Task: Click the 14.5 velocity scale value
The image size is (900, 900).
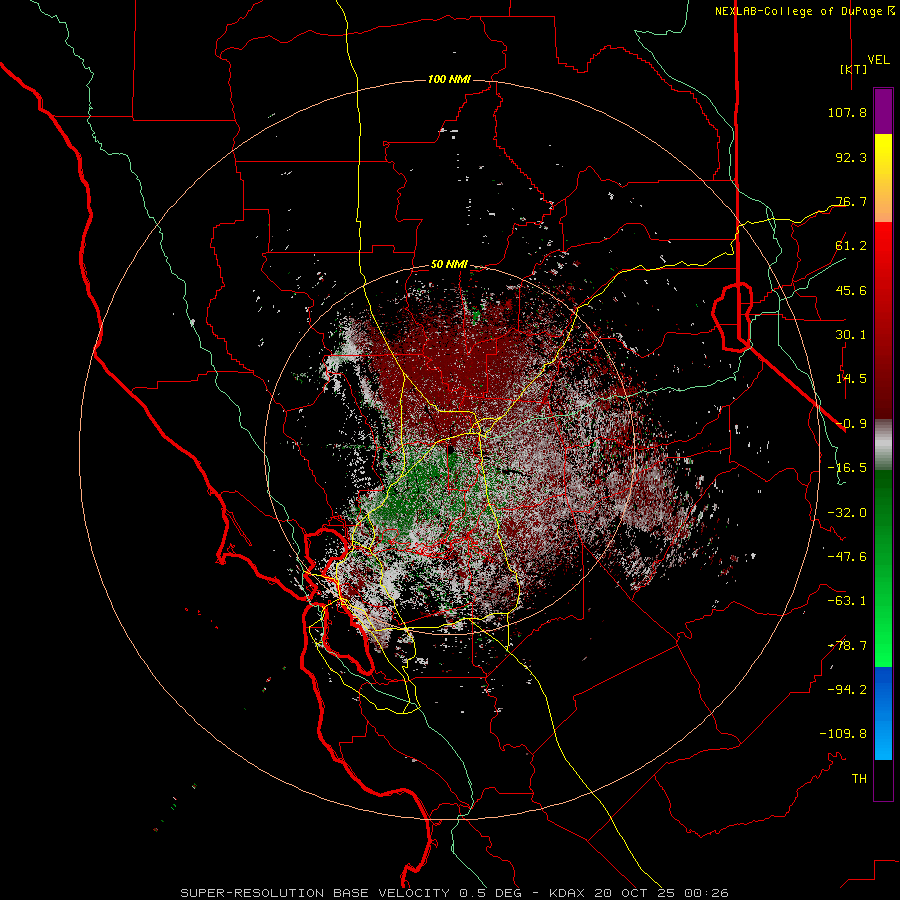Action: click(851, 379)
